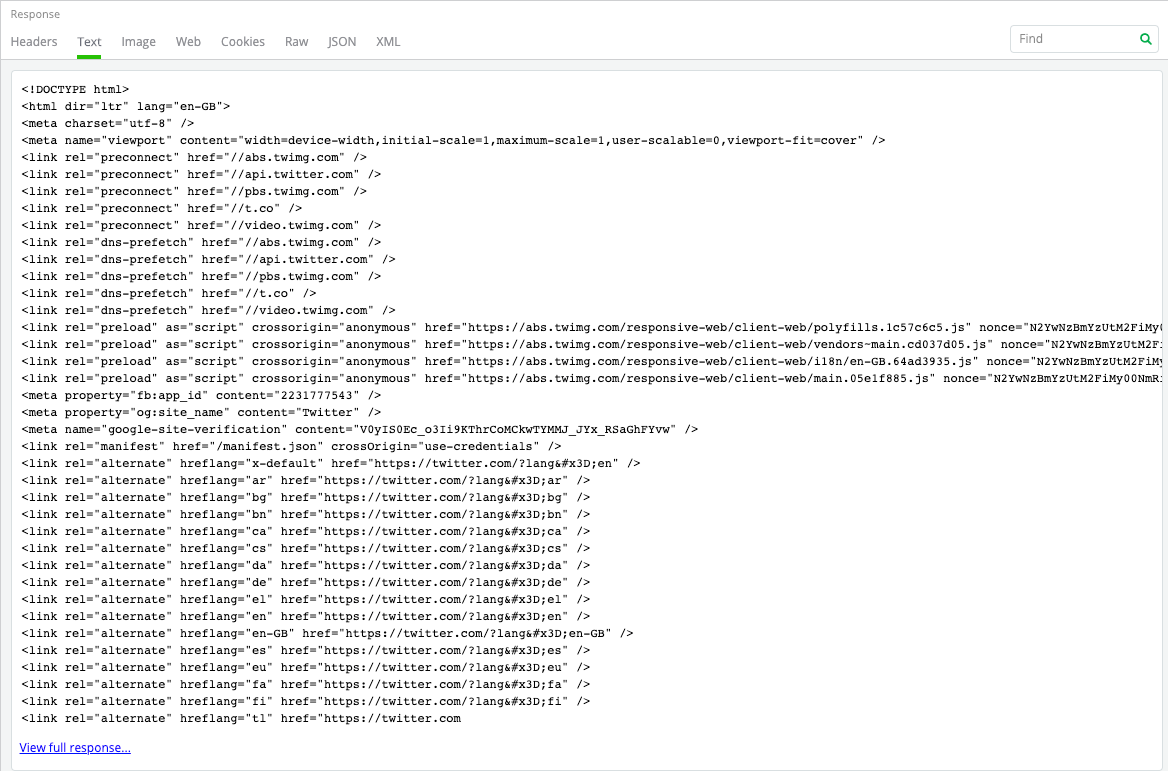Click the hreflang="bg" line
The height and width of the screenshot is (771, 1168).
point(306,498)
